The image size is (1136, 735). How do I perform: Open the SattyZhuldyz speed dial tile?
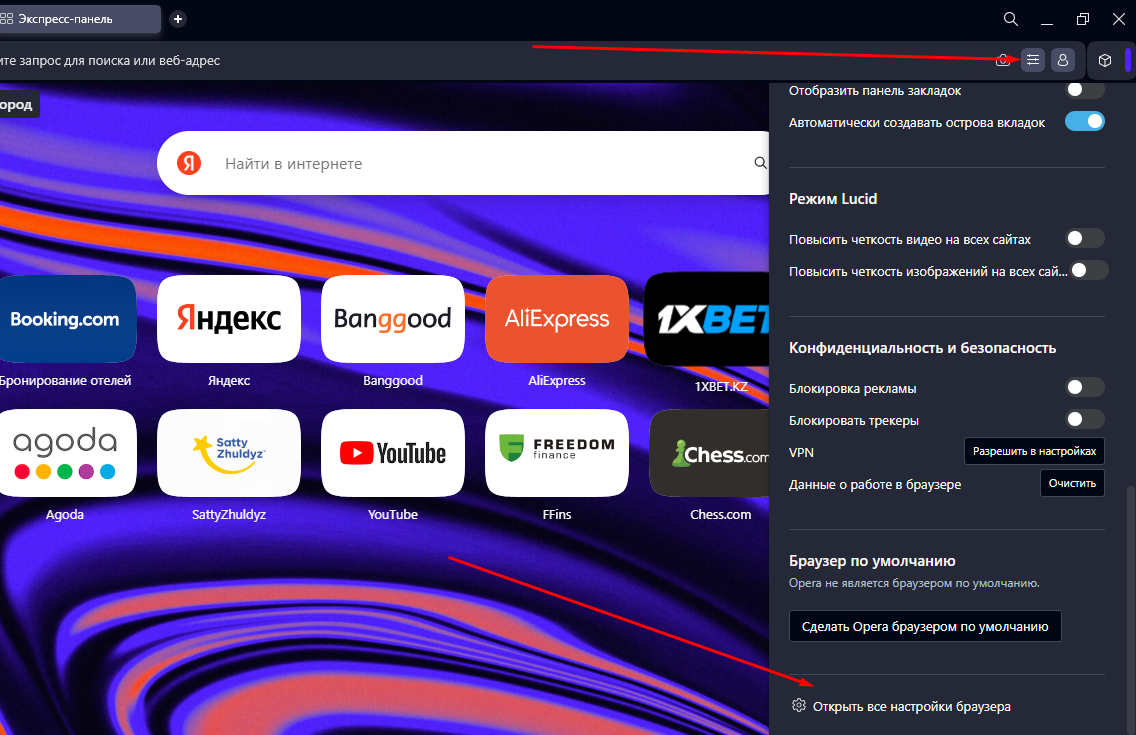[229, 453]
